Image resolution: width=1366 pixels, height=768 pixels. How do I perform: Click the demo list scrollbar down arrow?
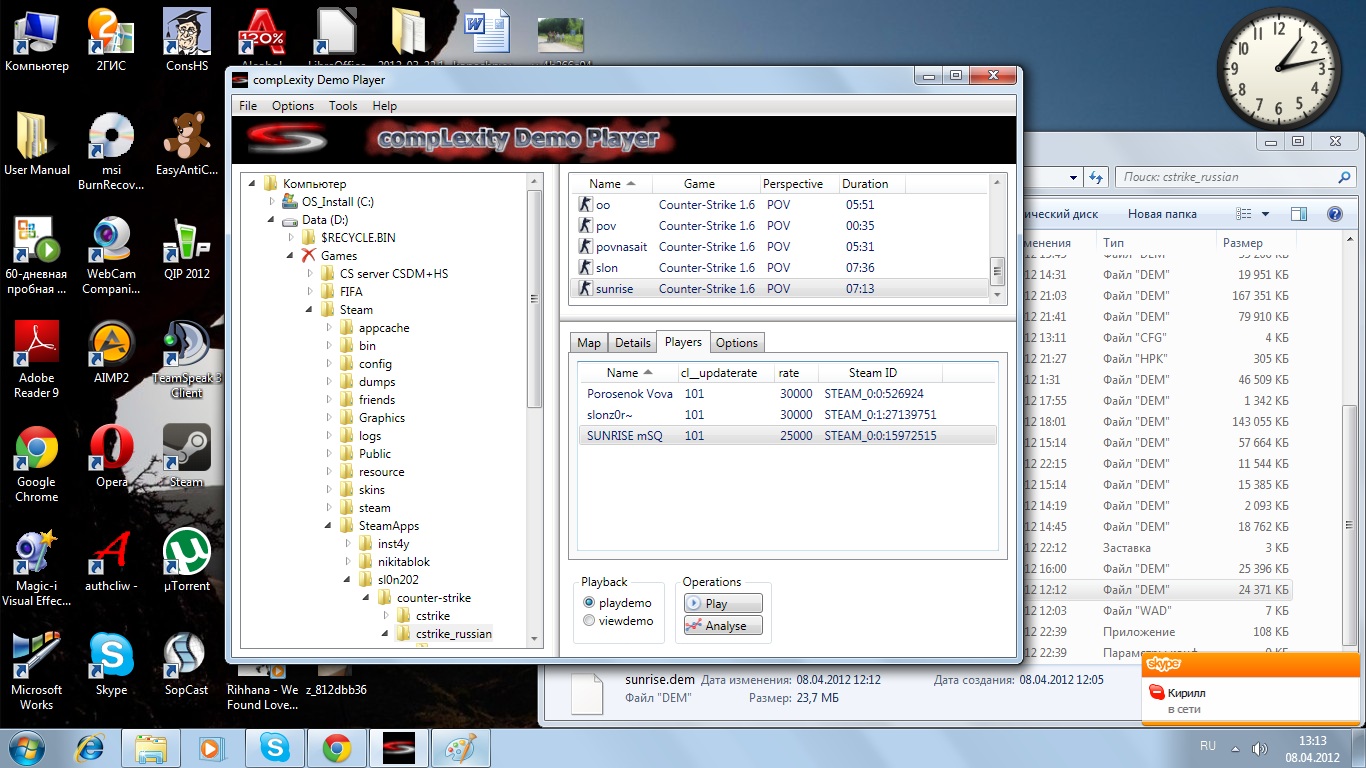coord(997,296)
